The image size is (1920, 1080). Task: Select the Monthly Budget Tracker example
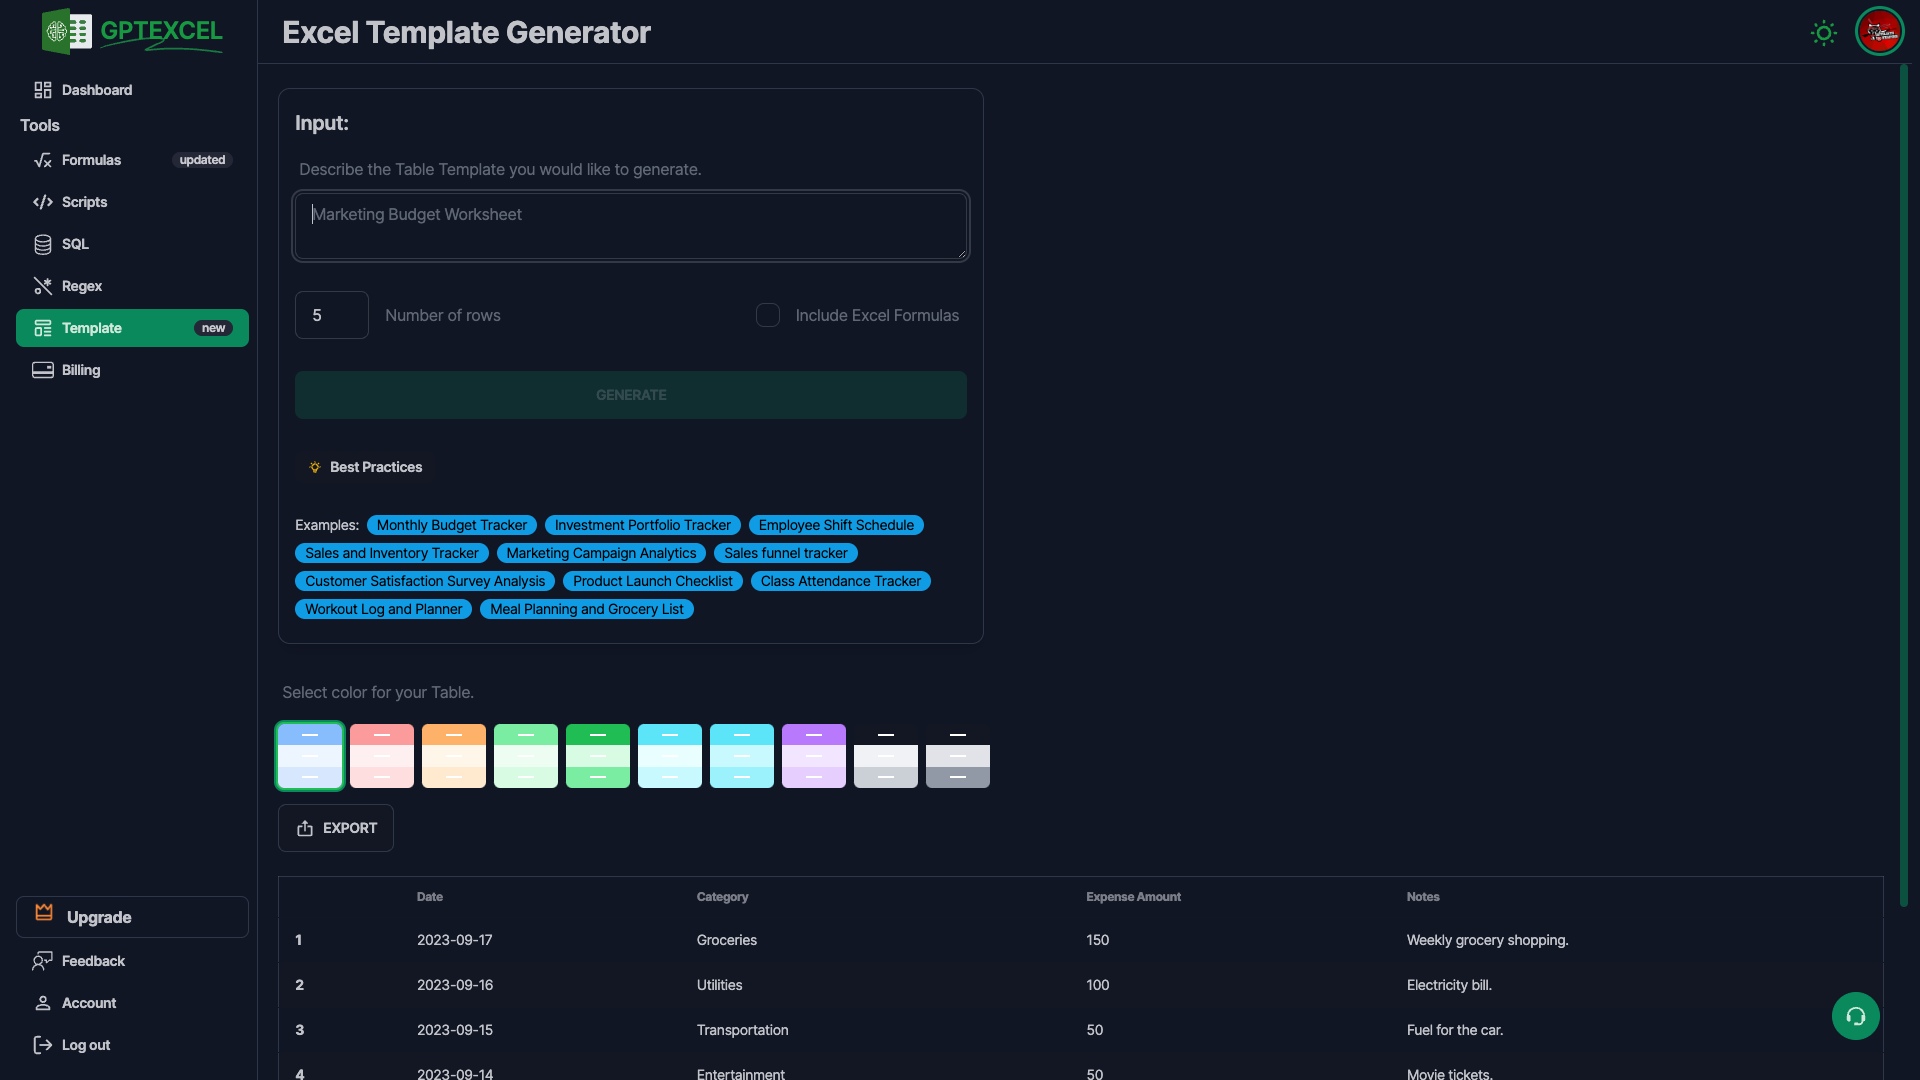(x=451, y=525)
